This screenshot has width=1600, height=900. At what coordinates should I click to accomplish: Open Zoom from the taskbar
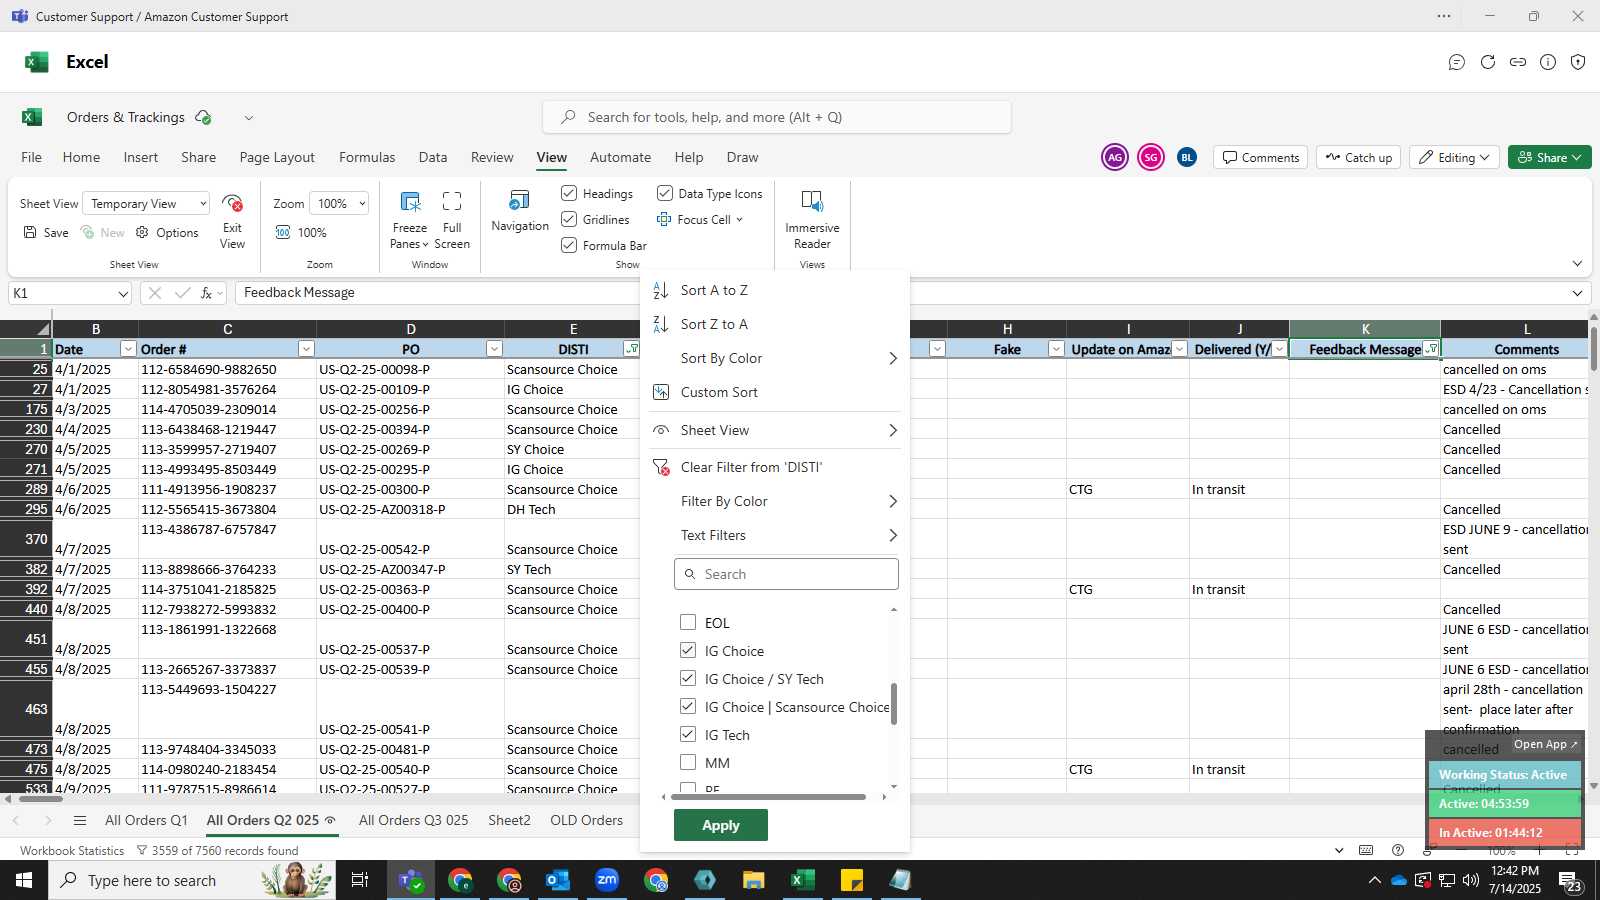pos(607,880)
